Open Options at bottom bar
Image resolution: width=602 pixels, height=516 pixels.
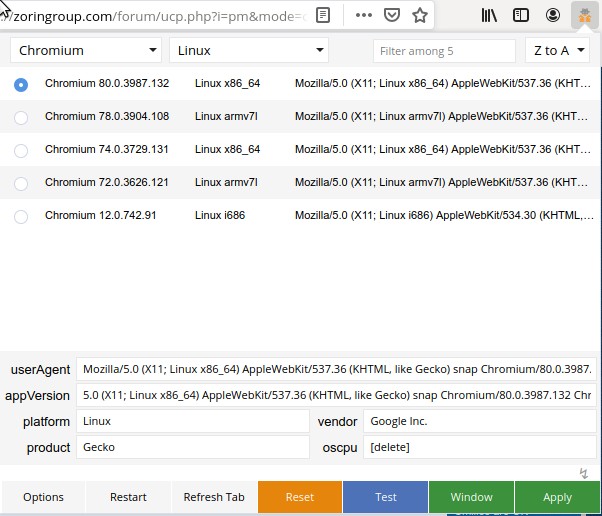point(43,497)
